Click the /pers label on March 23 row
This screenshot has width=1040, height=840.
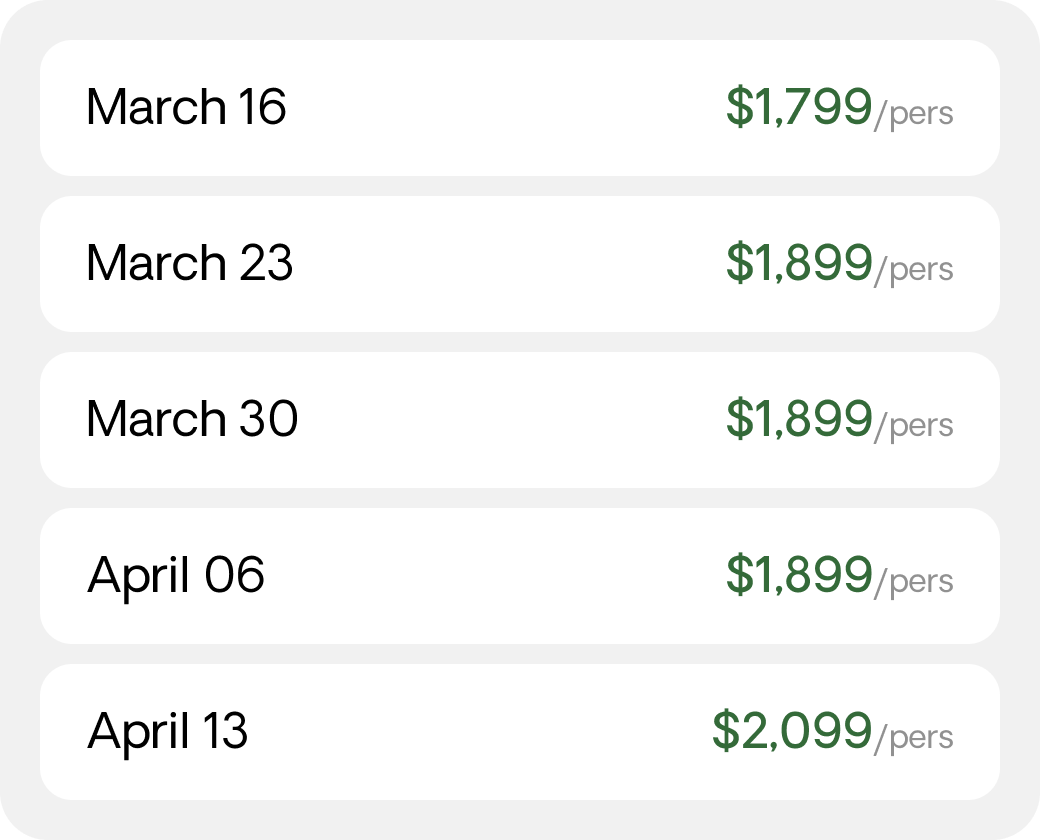(x=913, y=270)
